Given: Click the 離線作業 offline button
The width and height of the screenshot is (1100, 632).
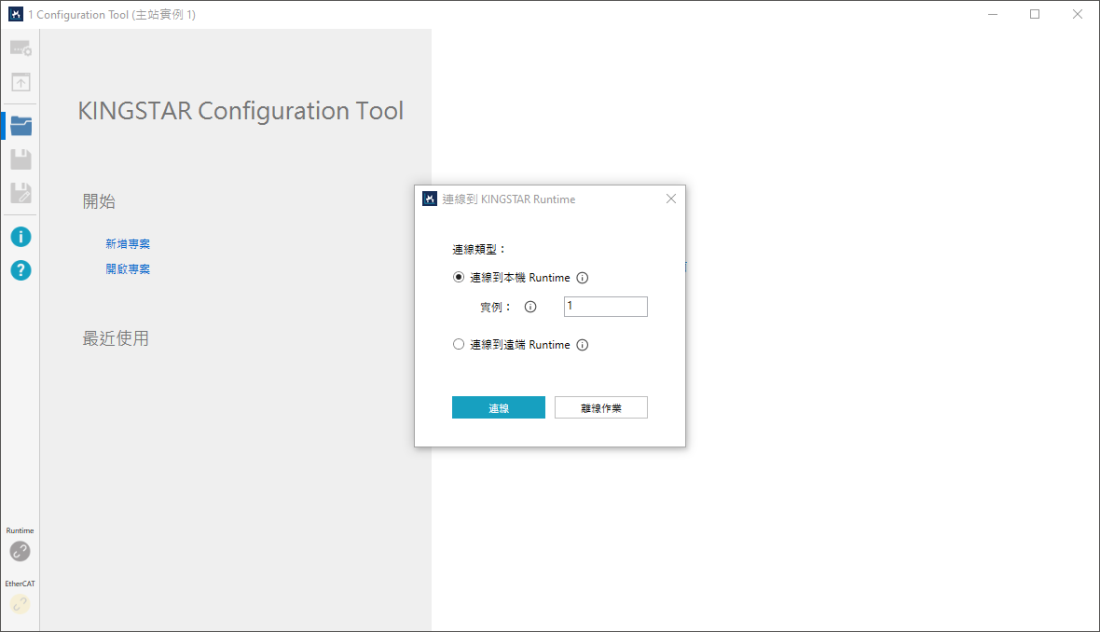Looking at the screenshot, I should [x=601, y=408].
